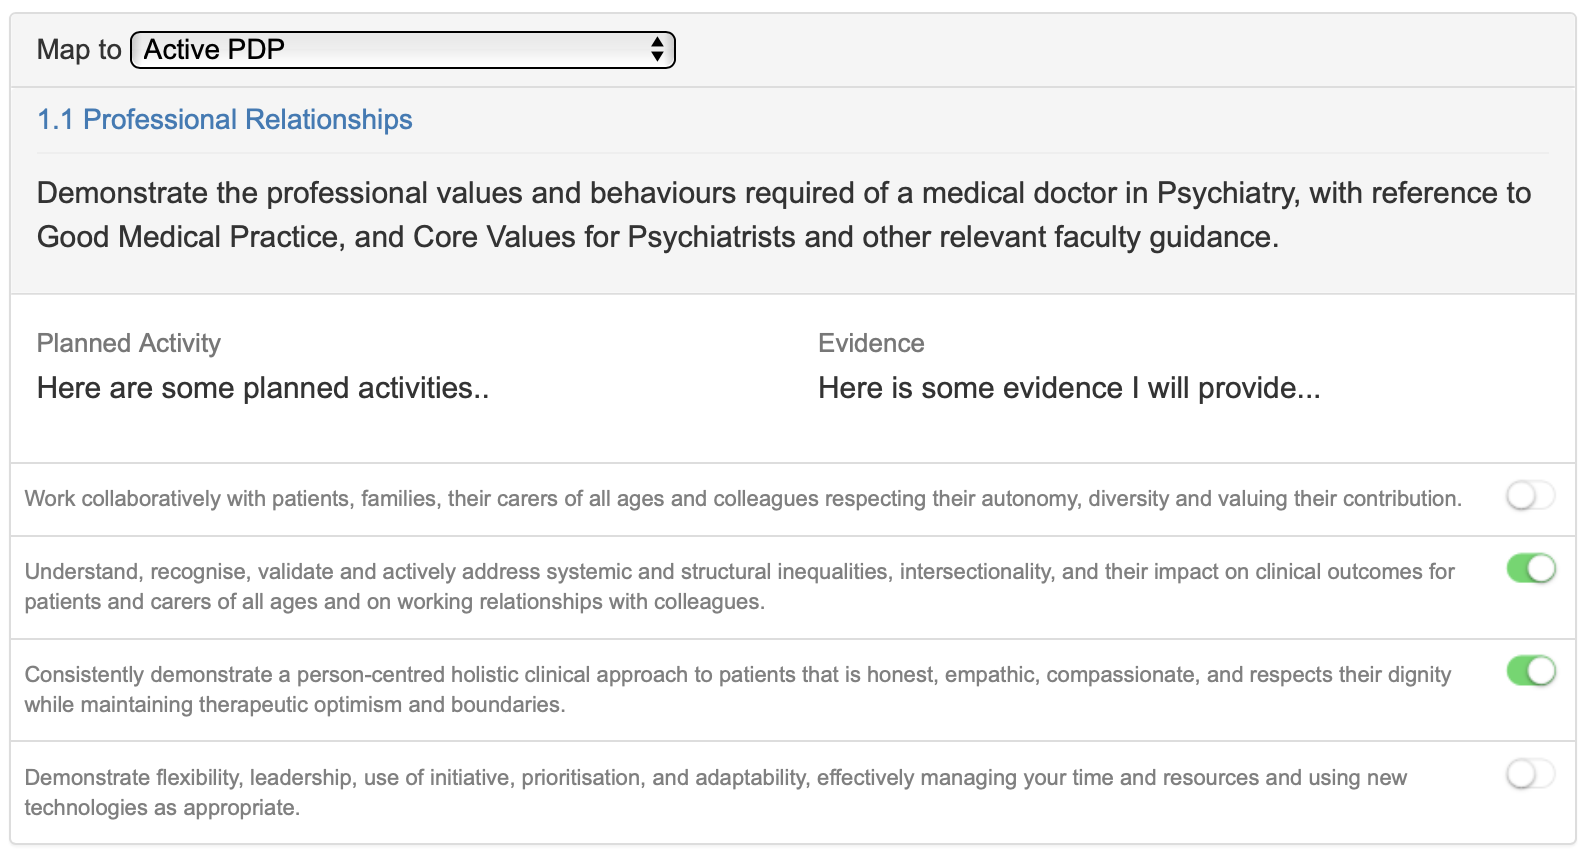
Task: Click the 'Map to' label
Action: (79, 50)
